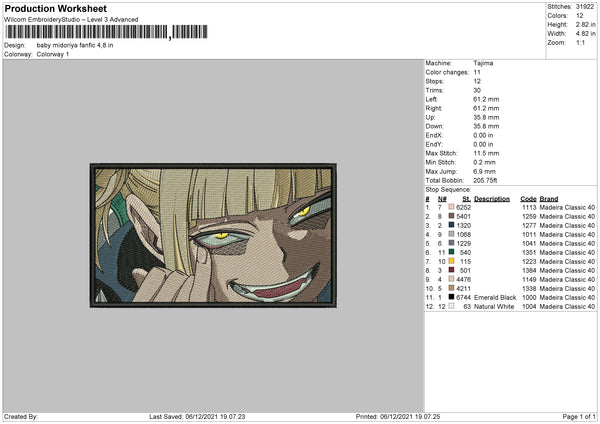The width and height of the screenshot is (600, 424).
Task: Click the Width value '4.82 in'
Action: click(x=585, y=34)
